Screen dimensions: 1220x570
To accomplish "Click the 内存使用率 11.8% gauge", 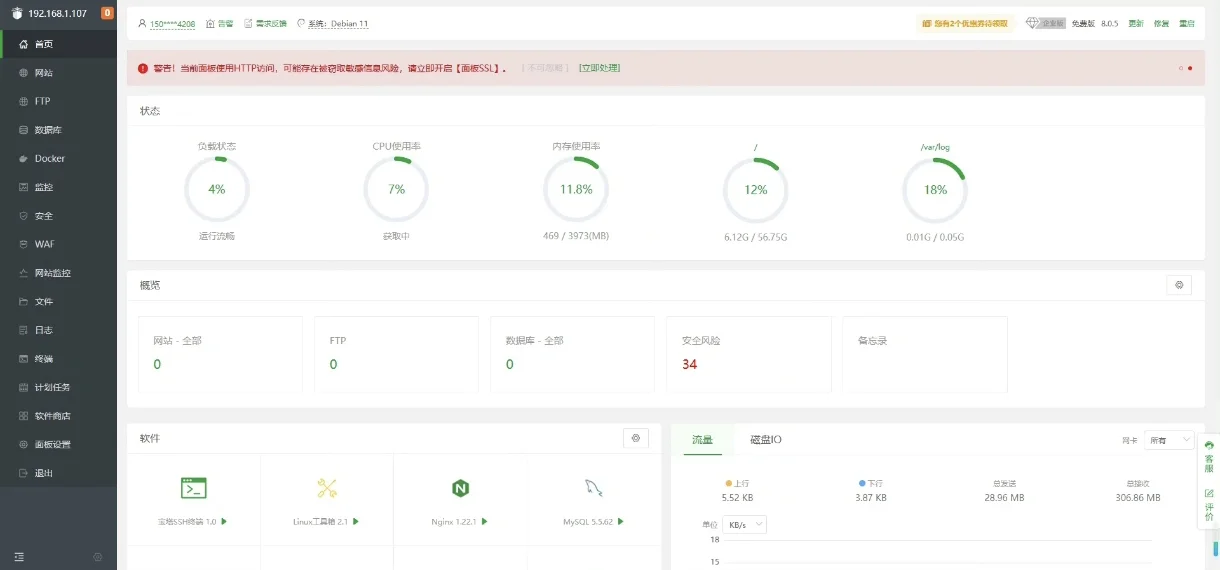I will coord(576,189).
